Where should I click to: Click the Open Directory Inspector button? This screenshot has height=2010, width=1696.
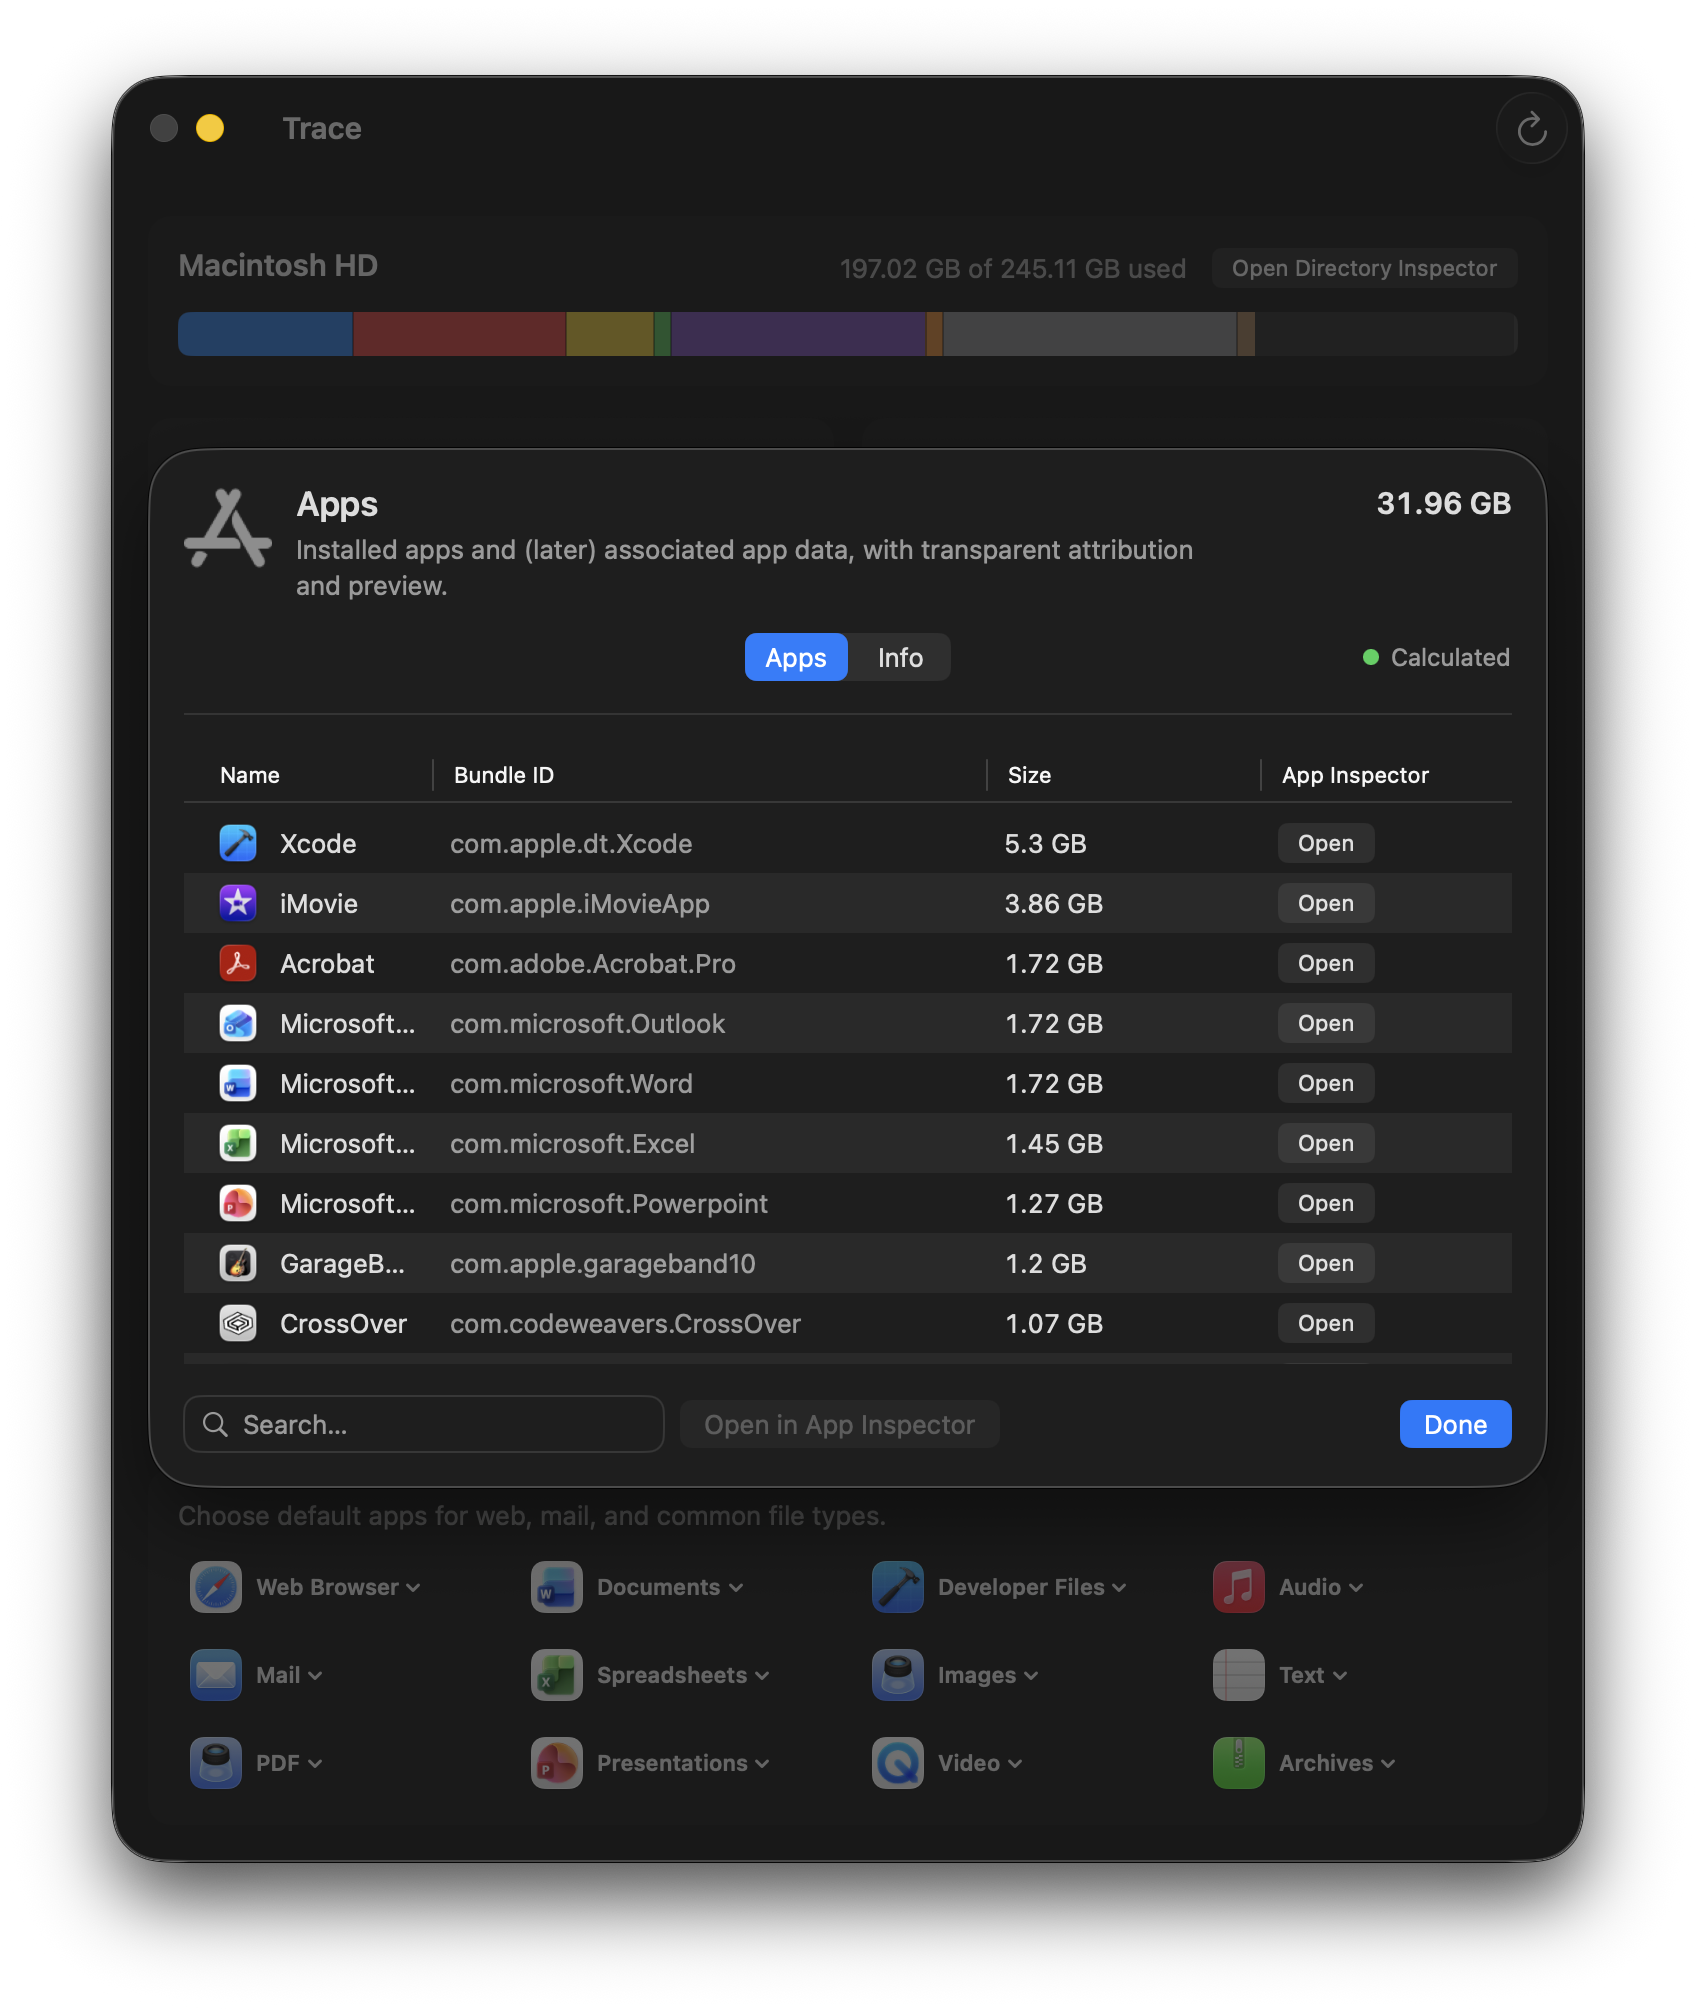coord(1364,267)
